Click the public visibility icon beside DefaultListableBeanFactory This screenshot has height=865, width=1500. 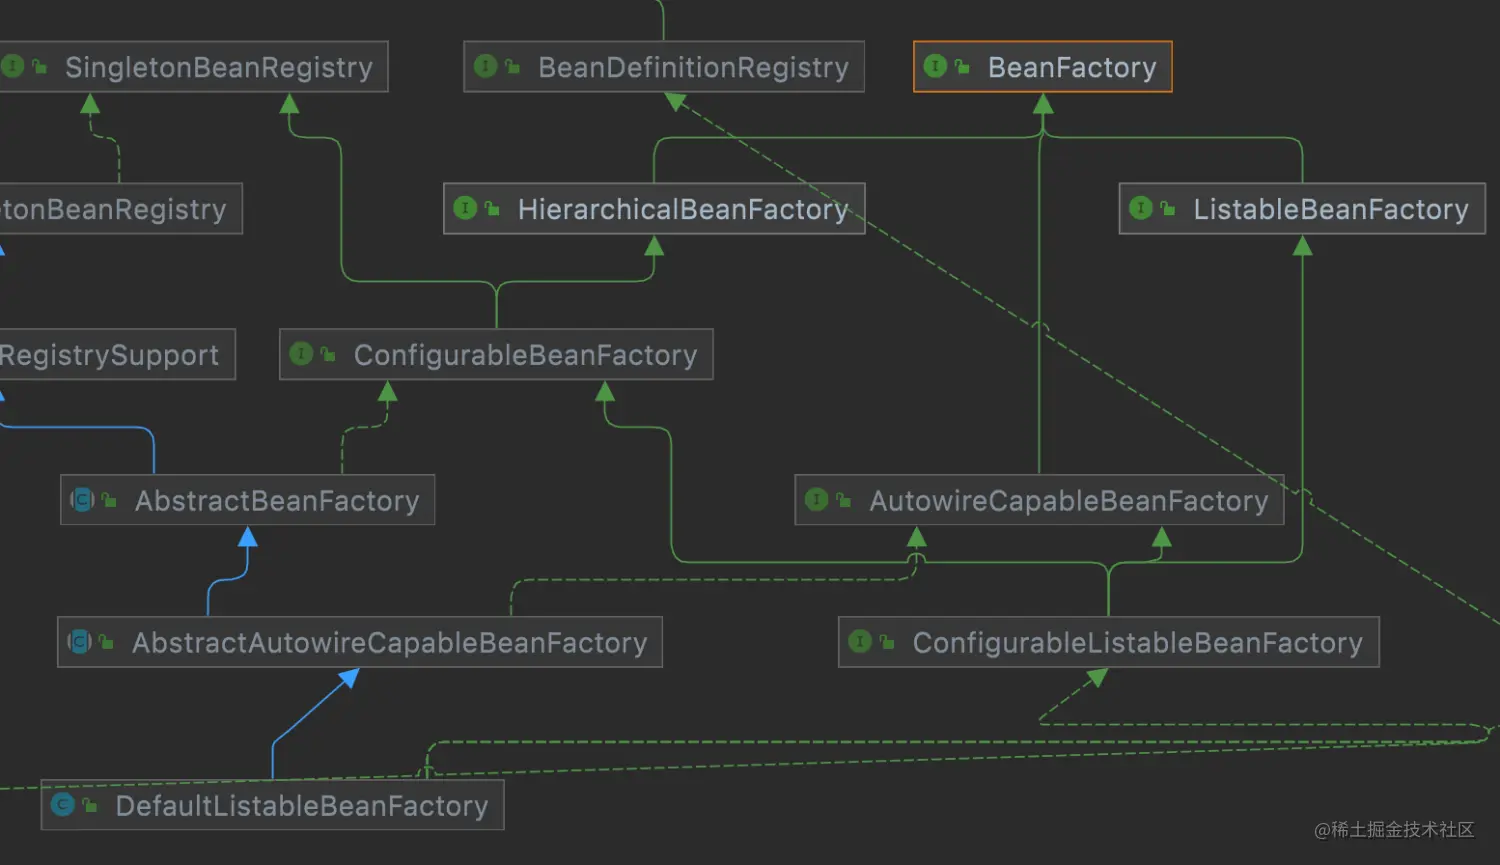point(90,805)
